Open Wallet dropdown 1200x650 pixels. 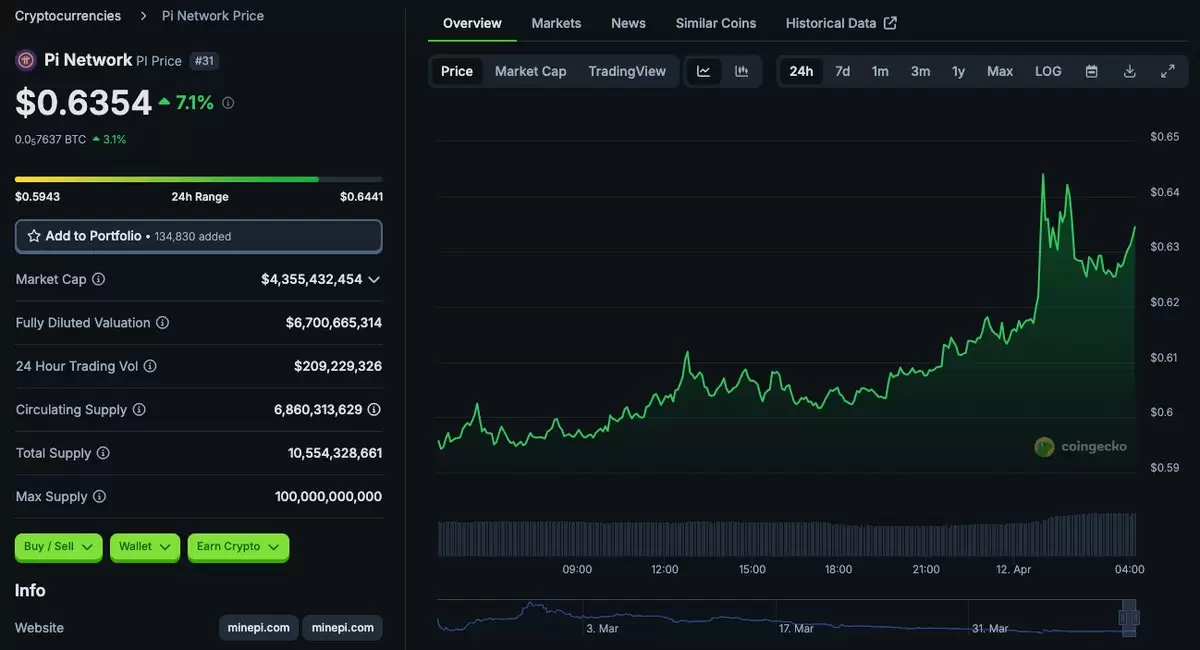pyautogui.click(x=145, y=547)
